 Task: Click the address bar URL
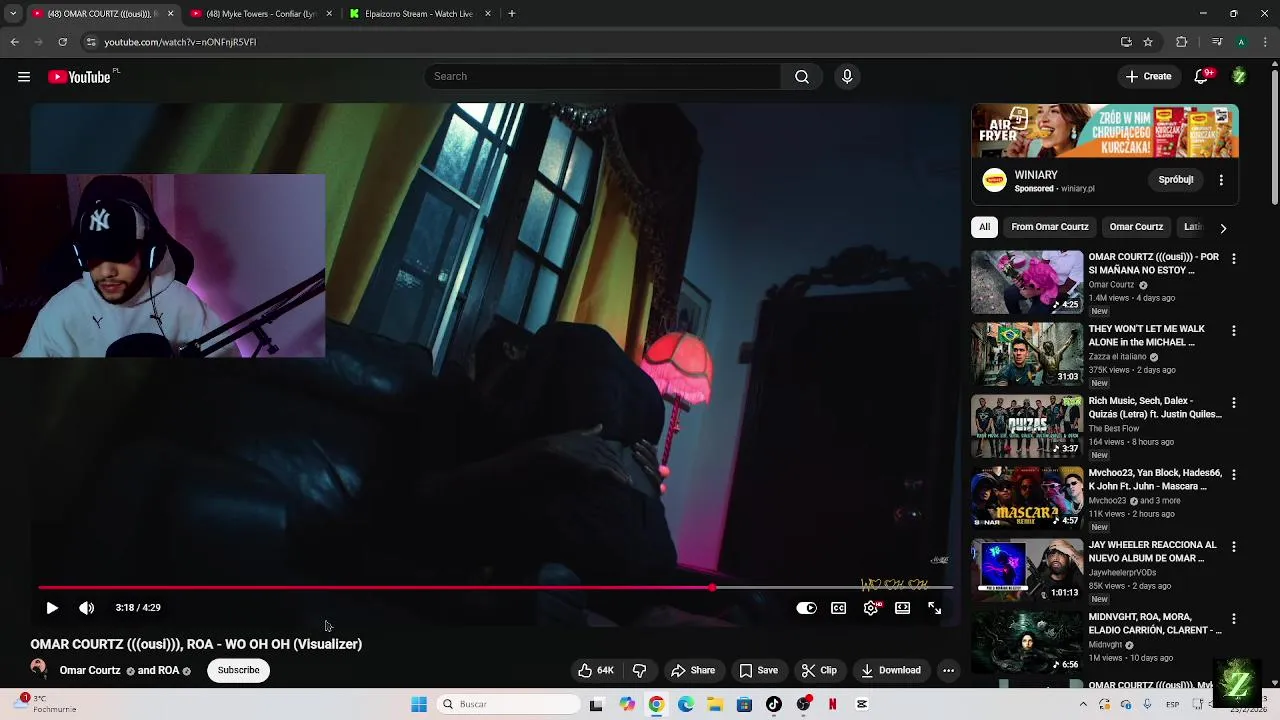pyautogui.click(x=180, y=42)
